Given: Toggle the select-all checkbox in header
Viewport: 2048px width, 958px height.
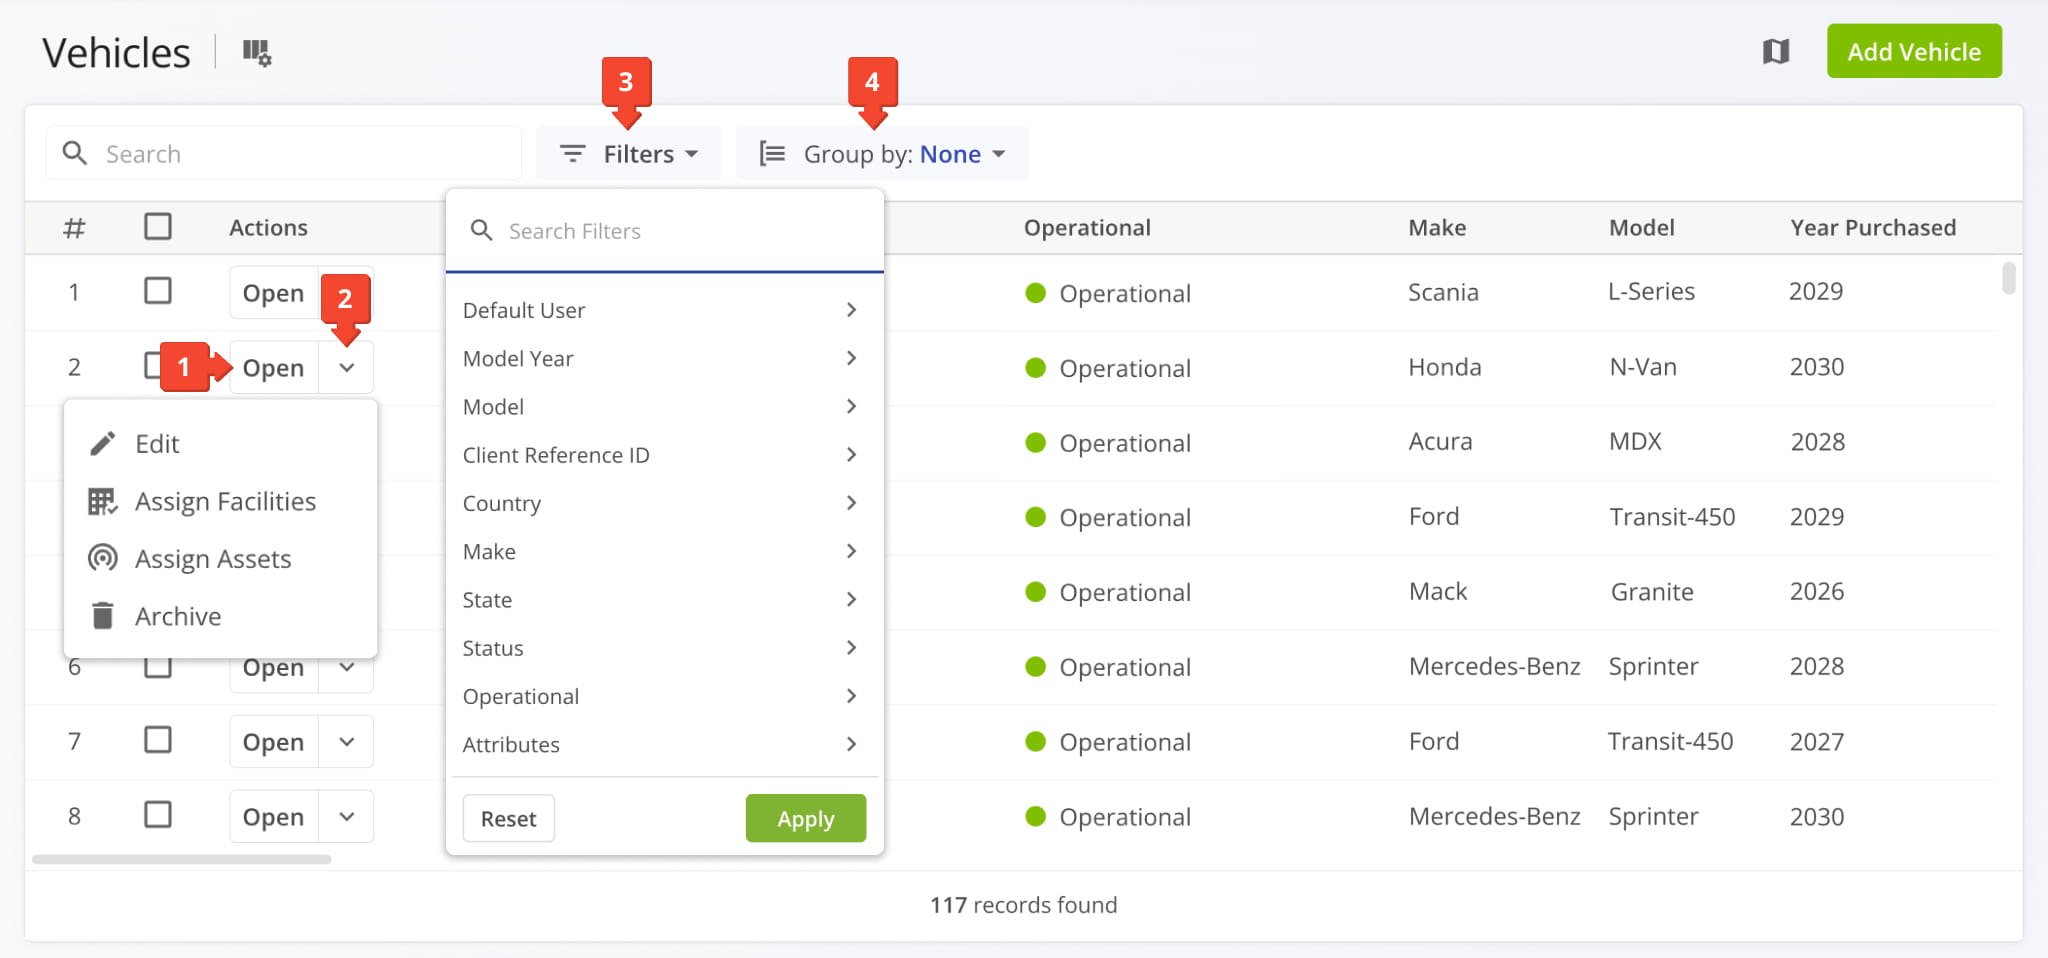Looking at the screenshot, I should point(158,227).
